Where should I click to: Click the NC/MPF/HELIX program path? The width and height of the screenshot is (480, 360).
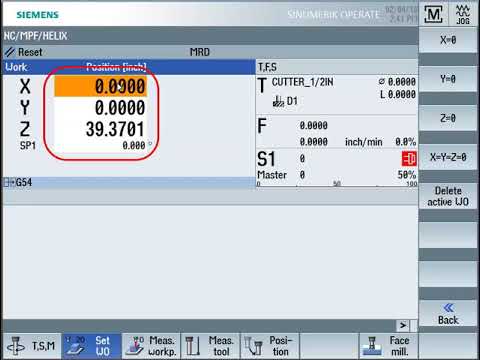(35, 36)
